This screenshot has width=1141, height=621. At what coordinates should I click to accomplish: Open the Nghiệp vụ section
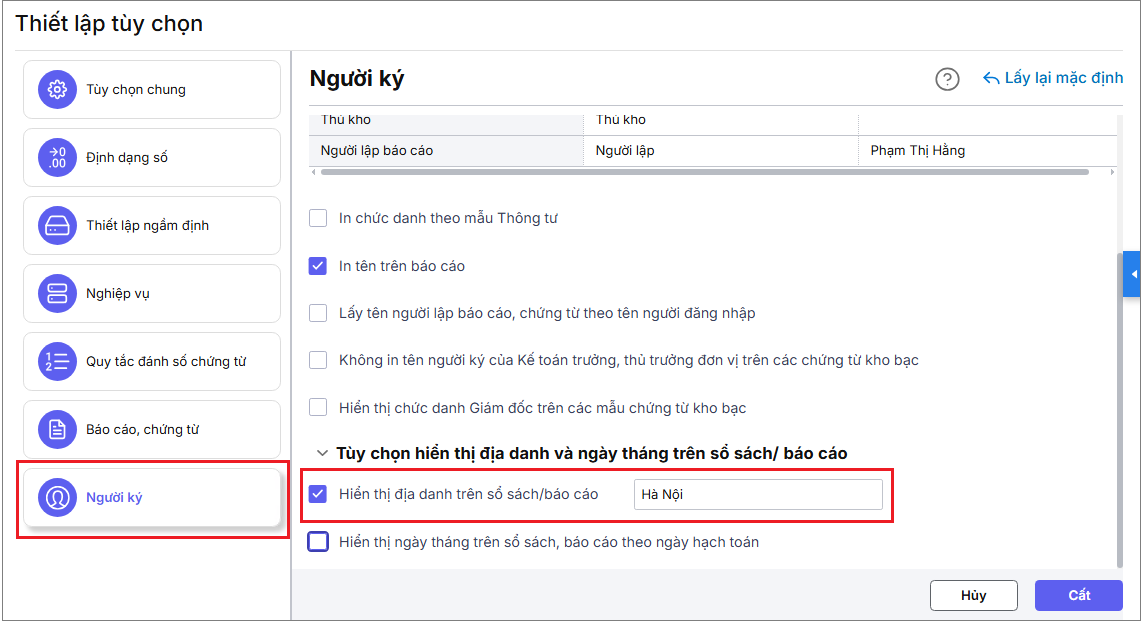(x=152, y=293)
